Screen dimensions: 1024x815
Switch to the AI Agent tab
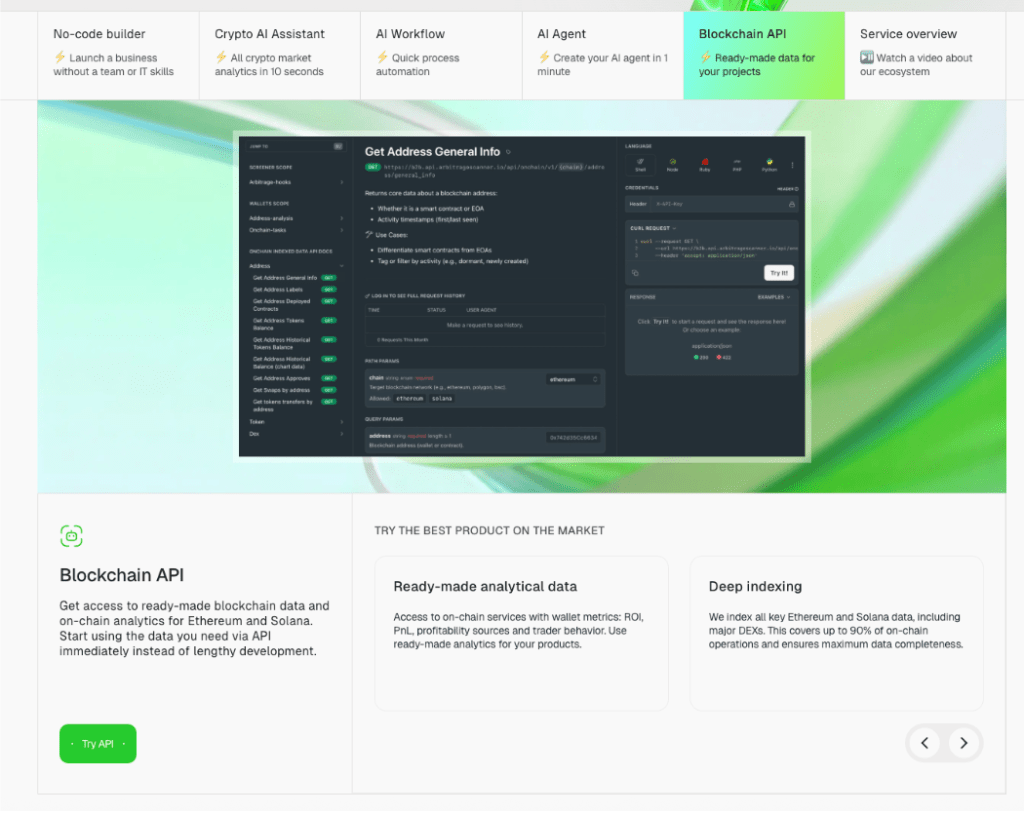(602, 55)
